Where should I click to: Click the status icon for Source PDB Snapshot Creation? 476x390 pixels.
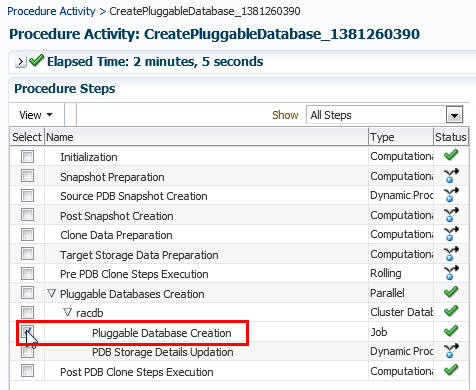[451, 195]
